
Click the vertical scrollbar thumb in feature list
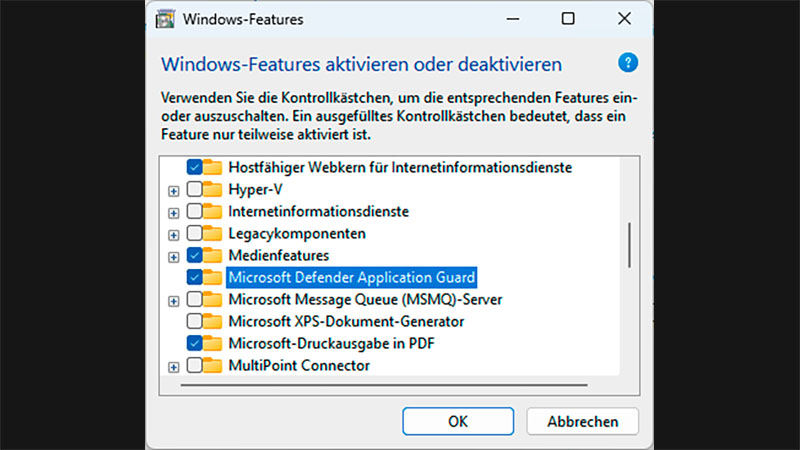[x=630, y=245]
